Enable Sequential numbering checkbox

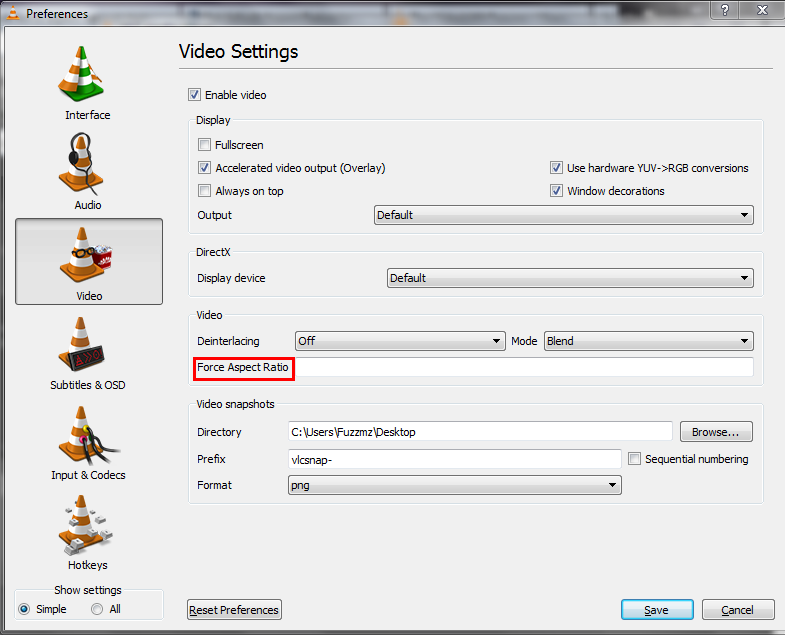(634, 459)
